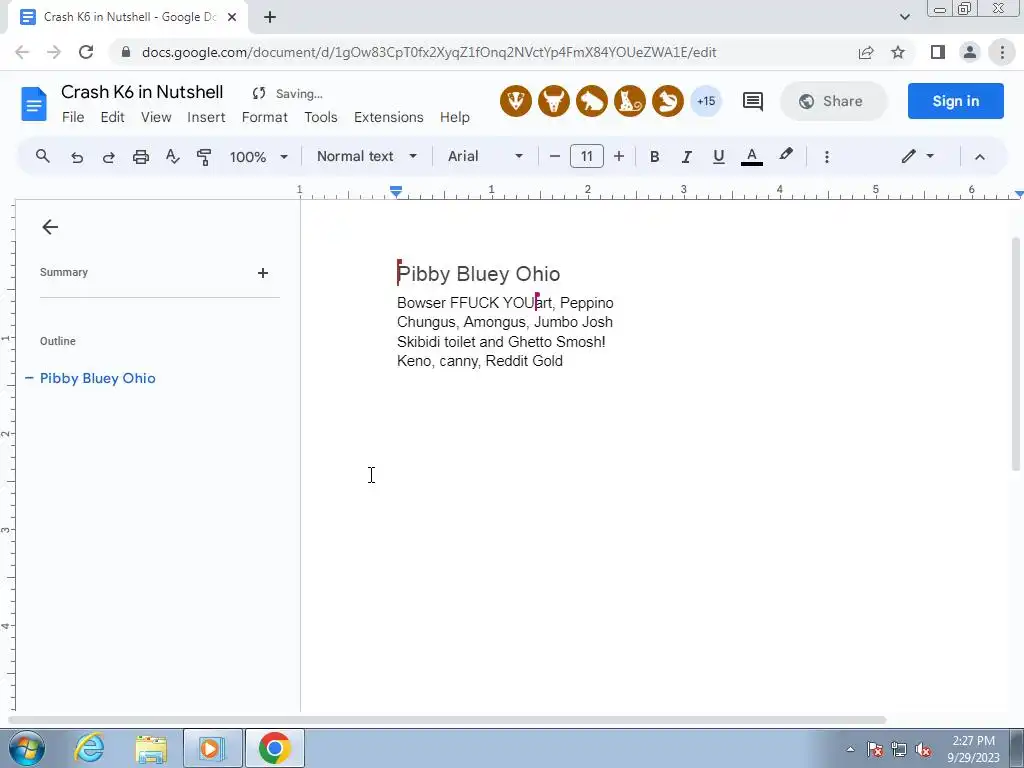Click the search the menus magnifier icon

[42, 156]
